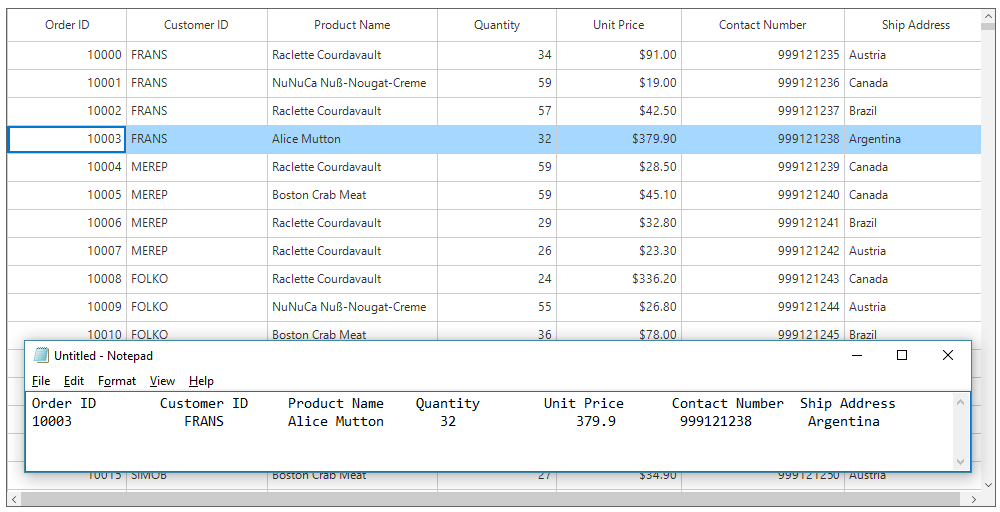
Task: Sort by the Contact Number column header
Action: pos(763,25)
